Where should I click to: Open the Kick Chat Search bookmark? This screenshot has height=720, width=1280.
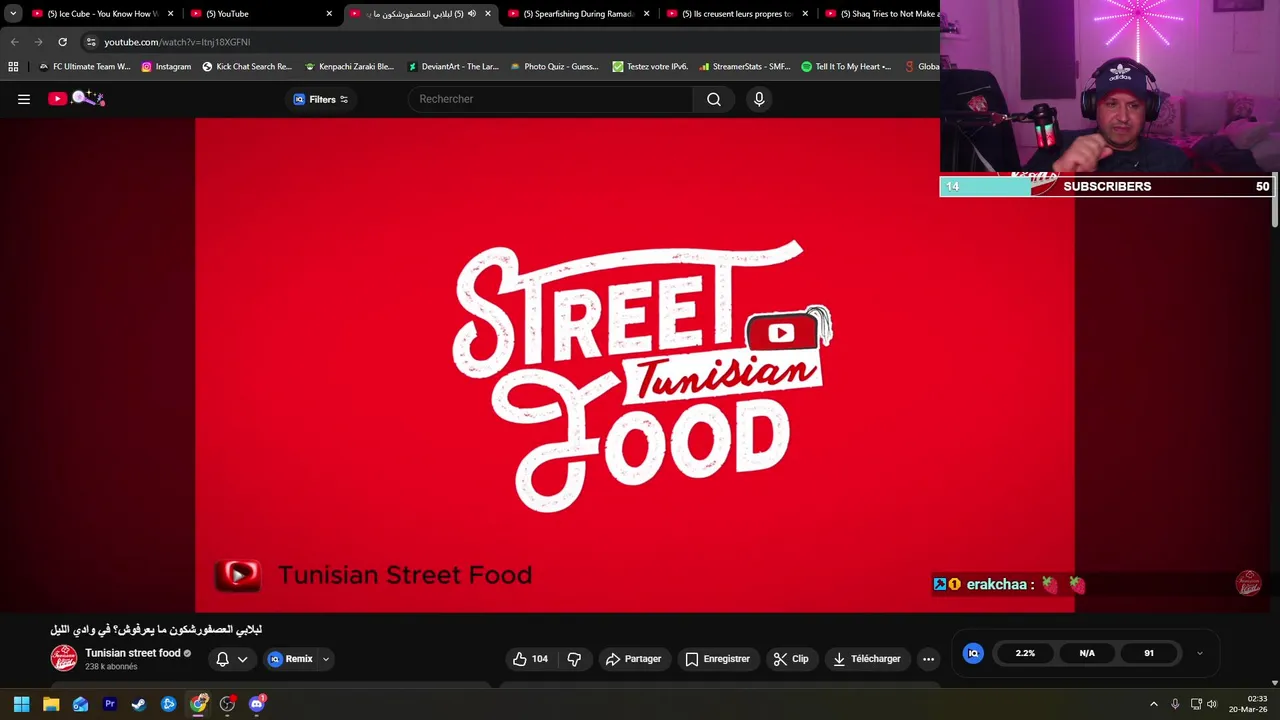point(247,67)
